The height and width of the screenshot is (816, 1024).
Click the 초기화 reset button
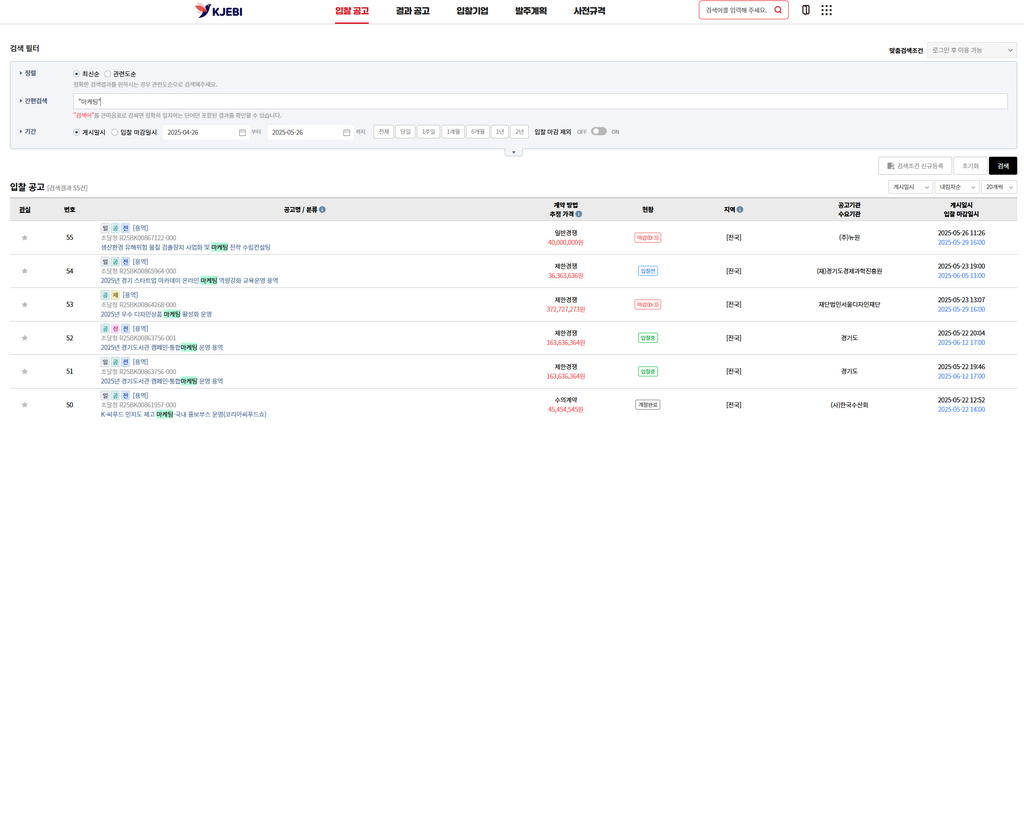pyautogui.click(x=970, y=166)
